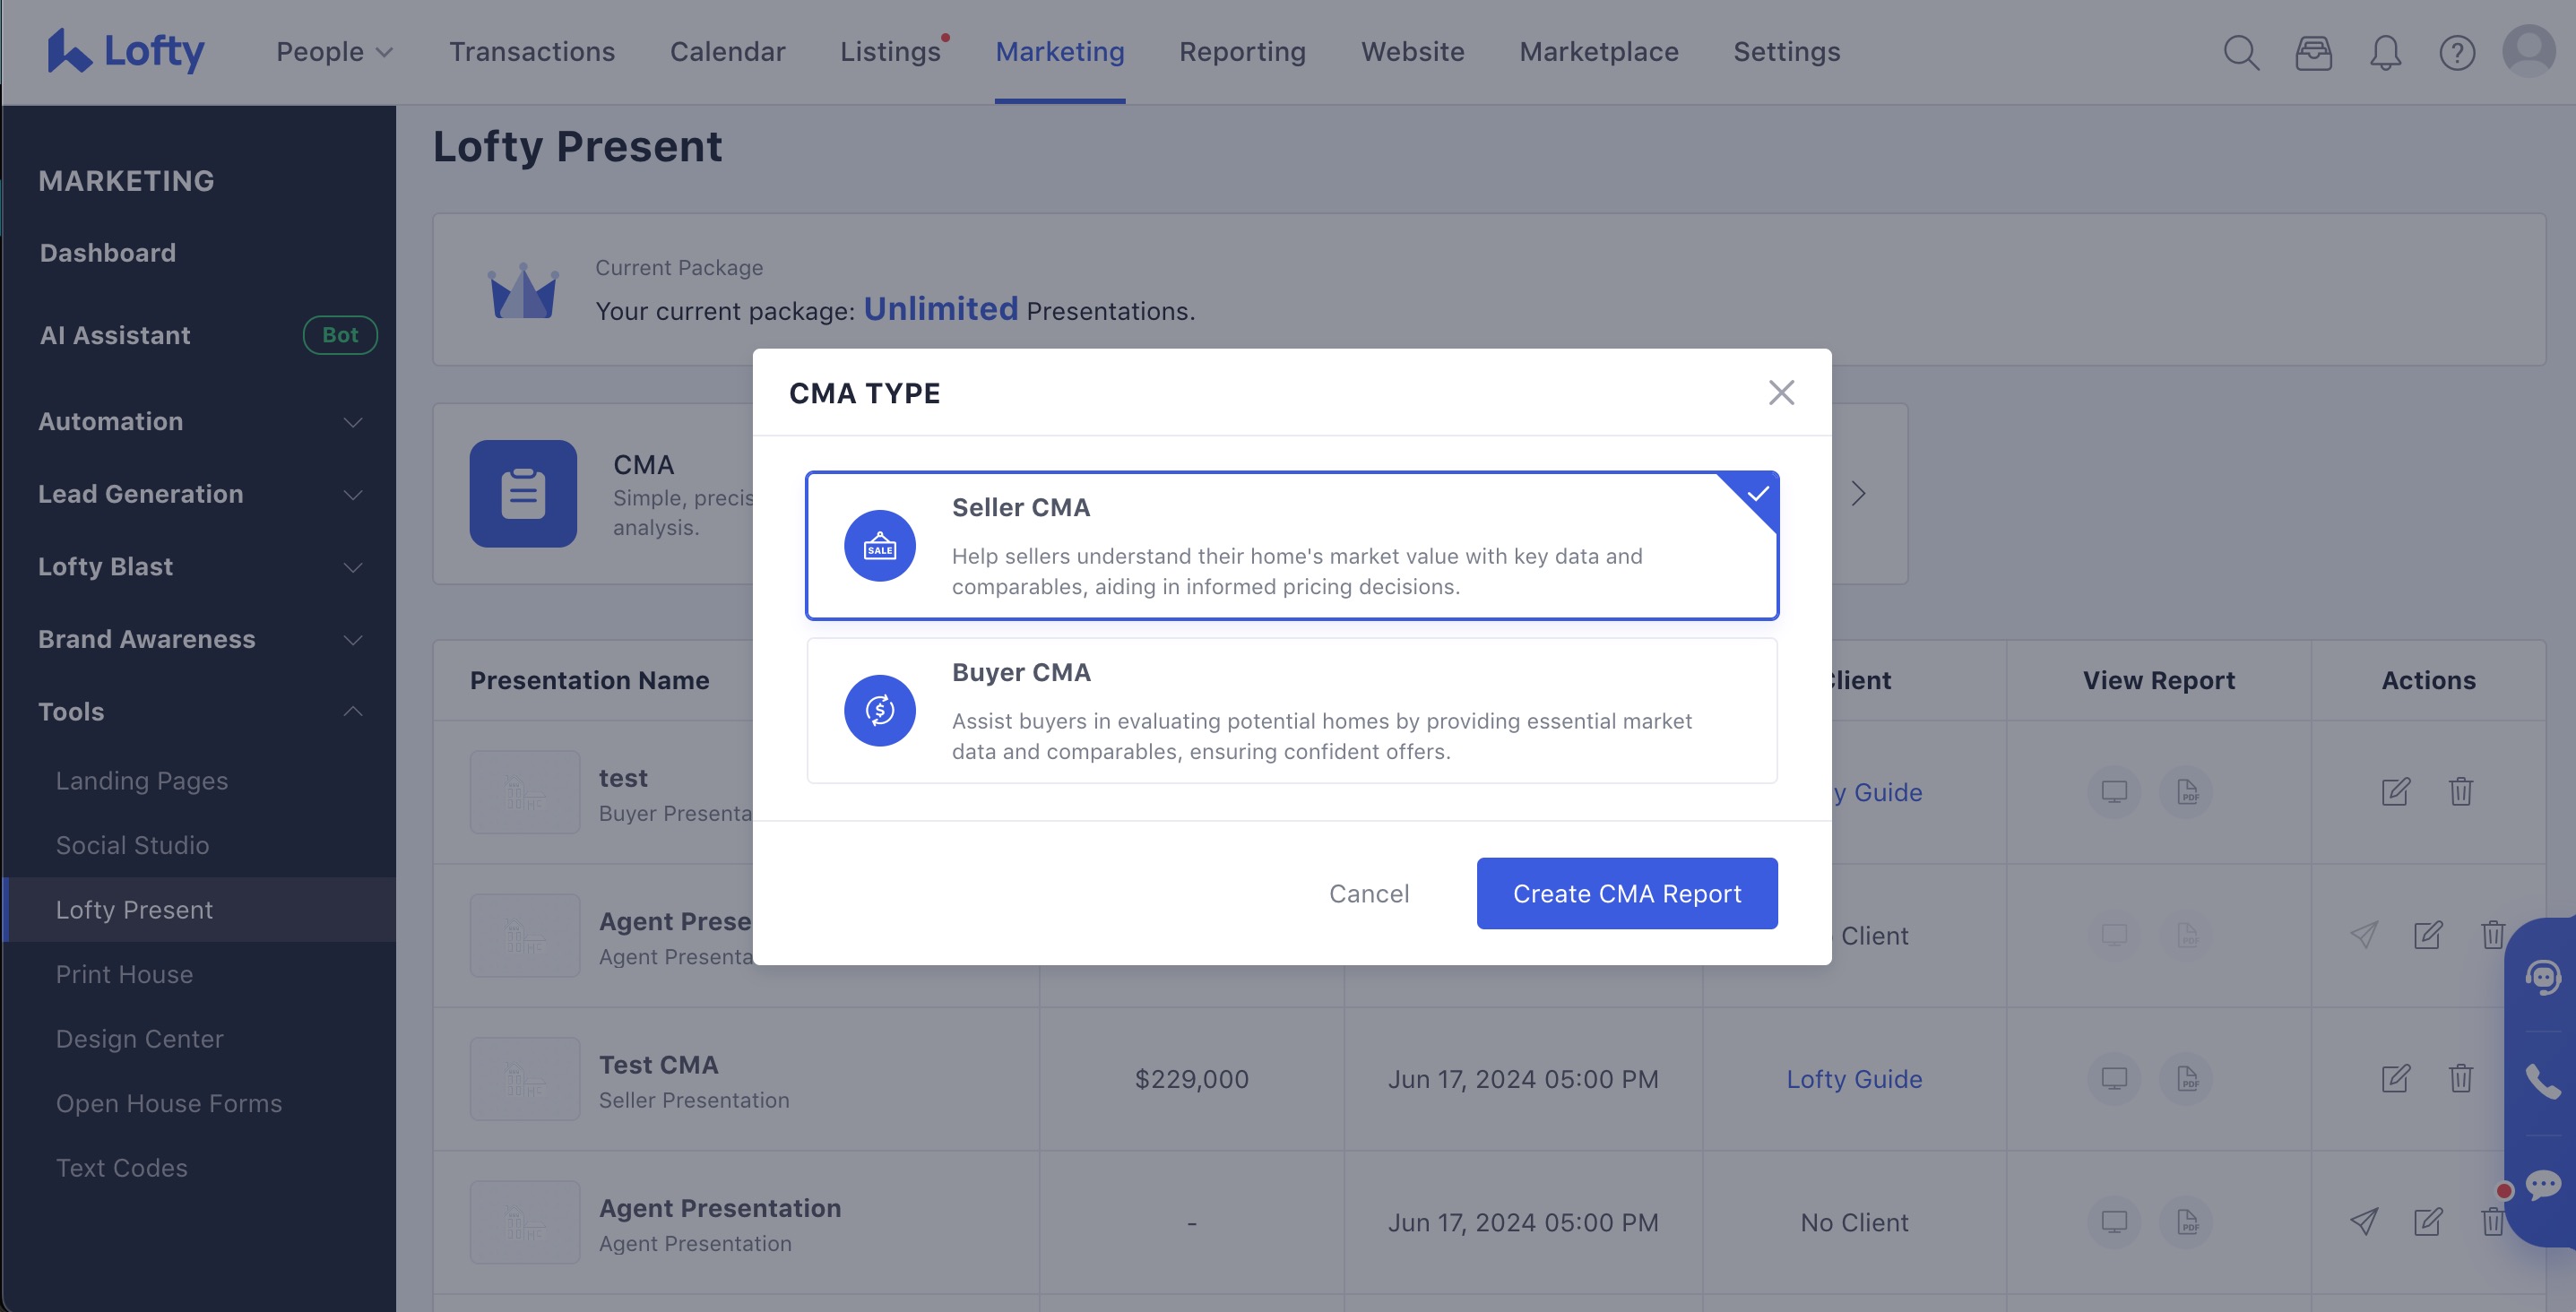The image size is (2576, 1312).
Task: Close the CMA TYPE dialog
Action: pos(1781,392)
